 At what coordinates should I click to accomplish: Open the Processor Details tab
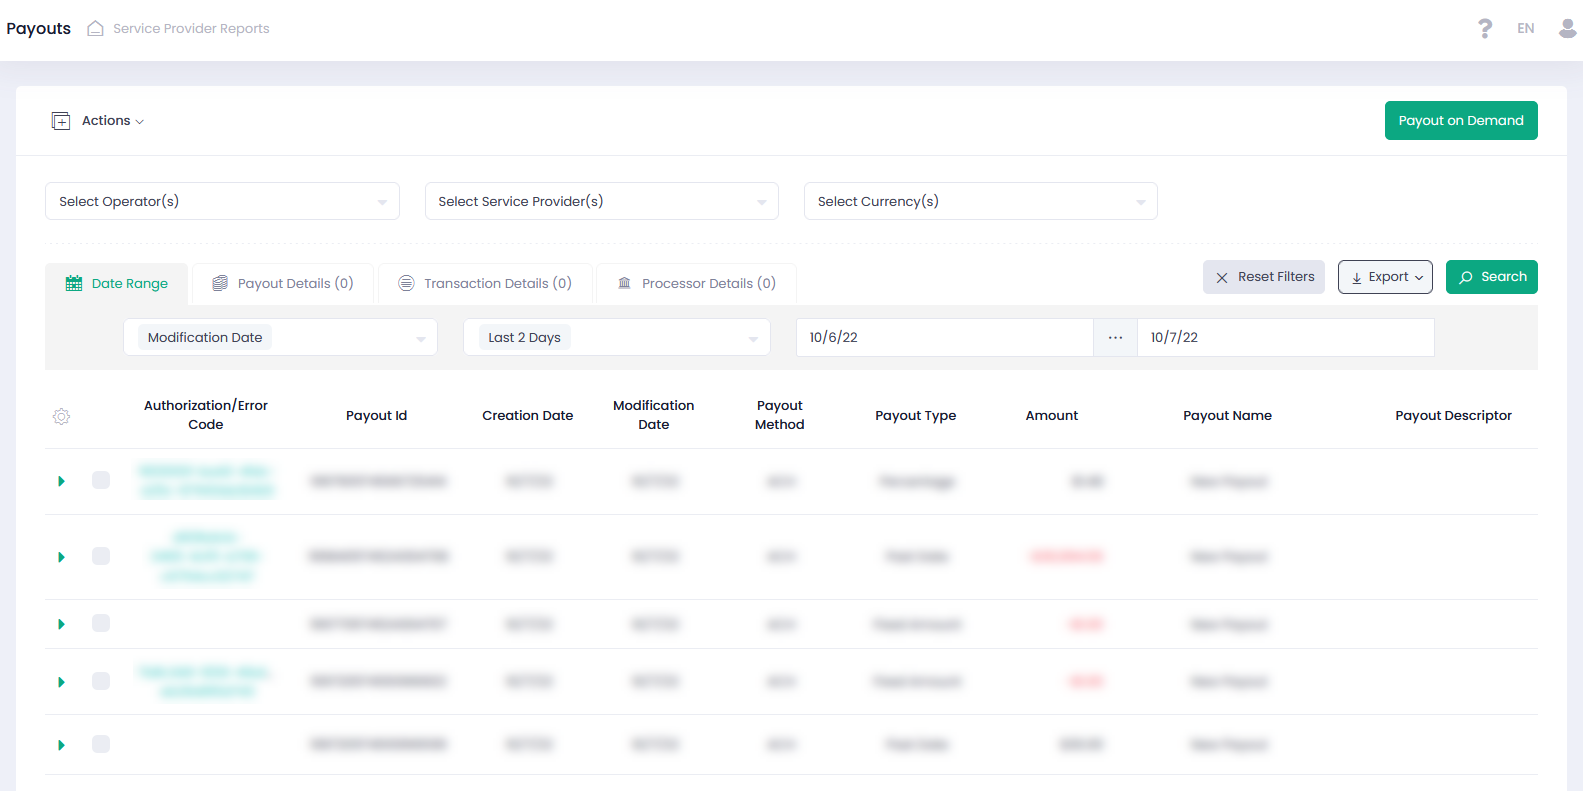point(696,284)
